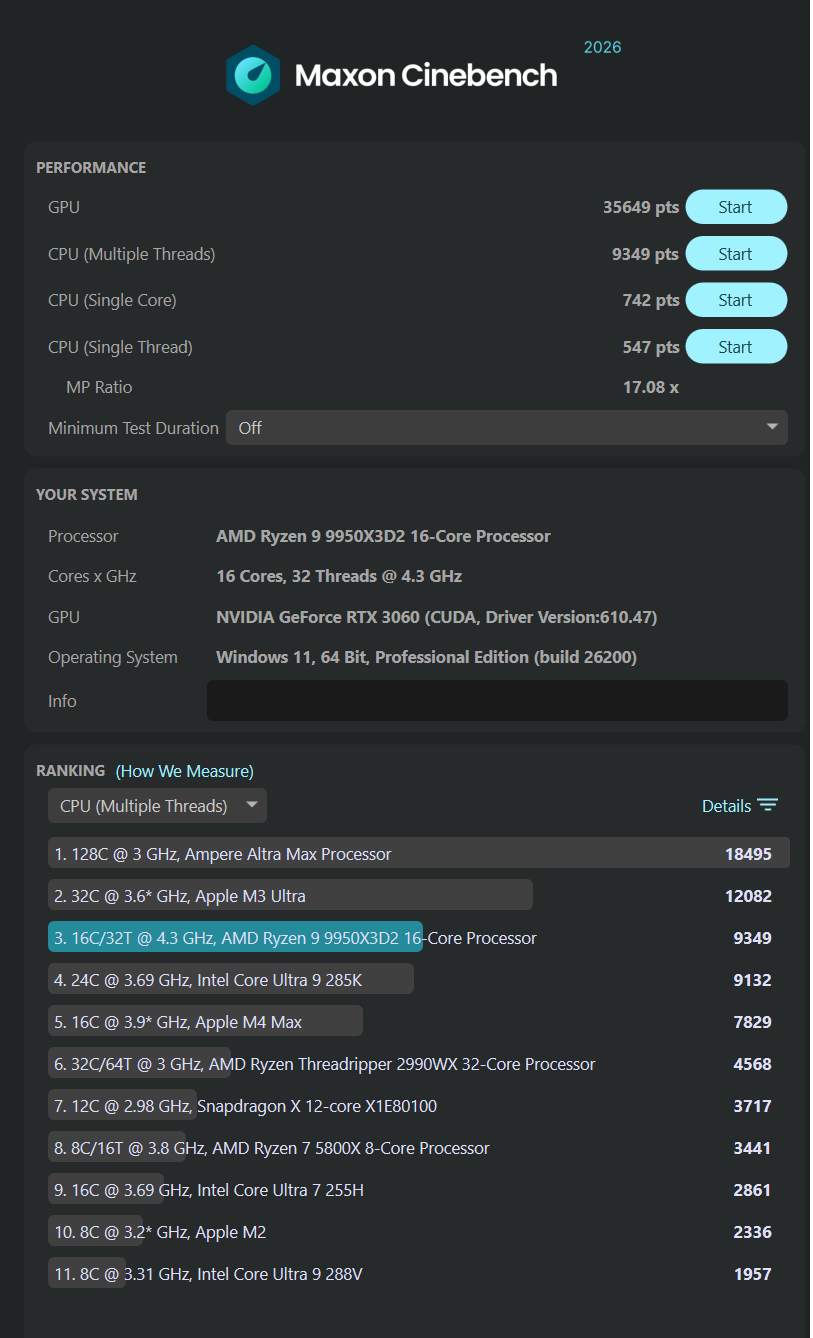Click the ranking score 18495

[x=748, y=854]
